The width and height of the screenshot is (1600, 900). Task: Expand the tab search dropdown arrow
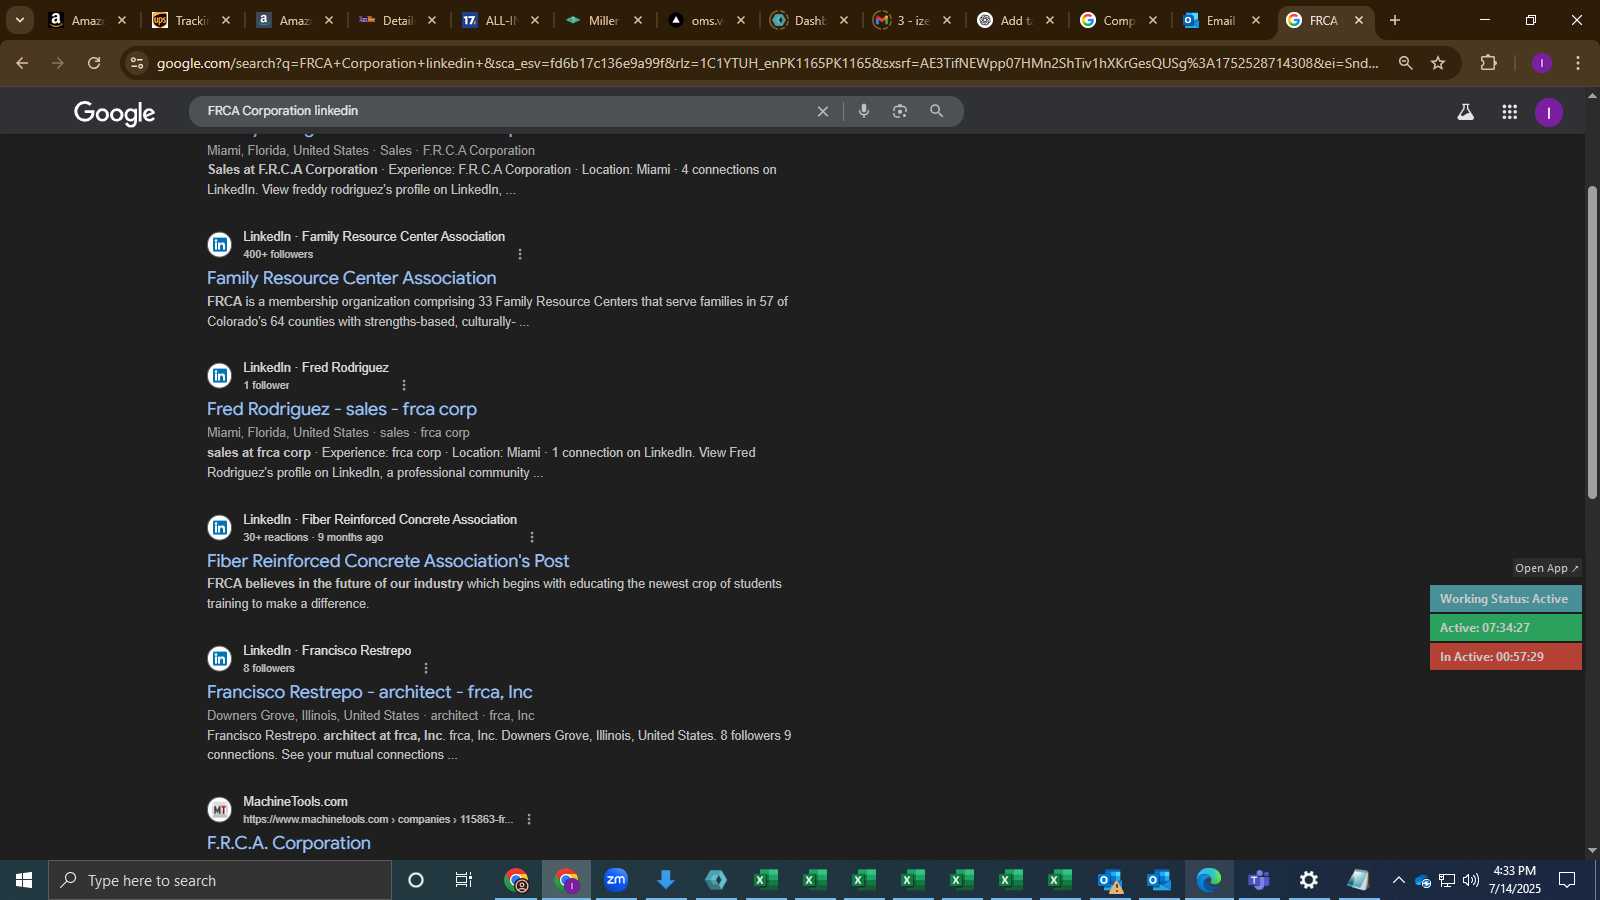19,20
